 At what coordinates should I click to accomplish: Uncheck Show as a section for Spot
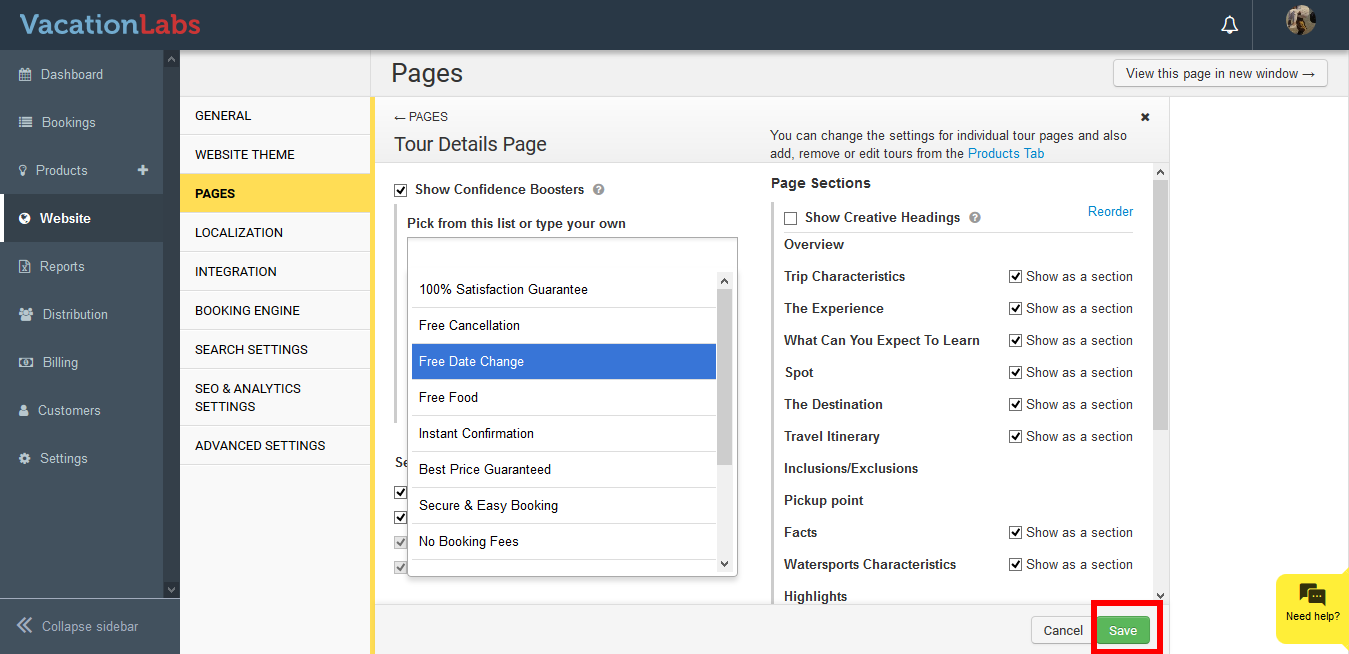tap(1015, 373)
